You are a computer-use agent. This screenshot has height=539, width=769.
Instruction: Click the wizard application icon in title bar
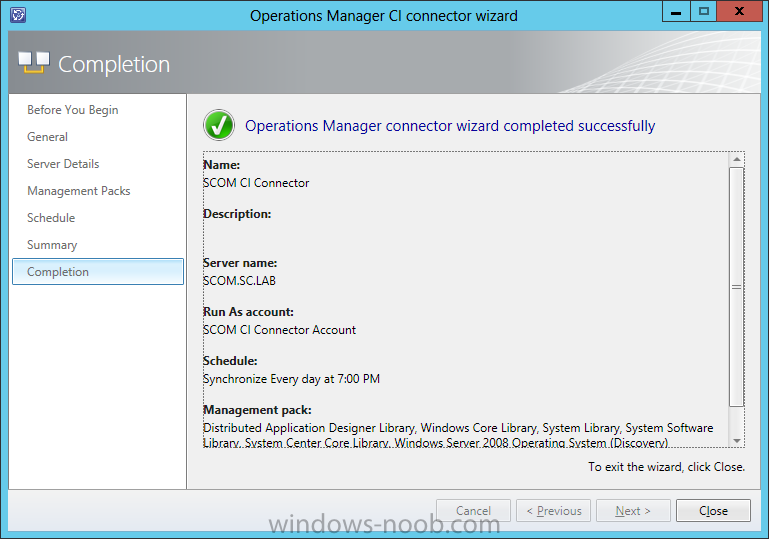click(18, 15)
